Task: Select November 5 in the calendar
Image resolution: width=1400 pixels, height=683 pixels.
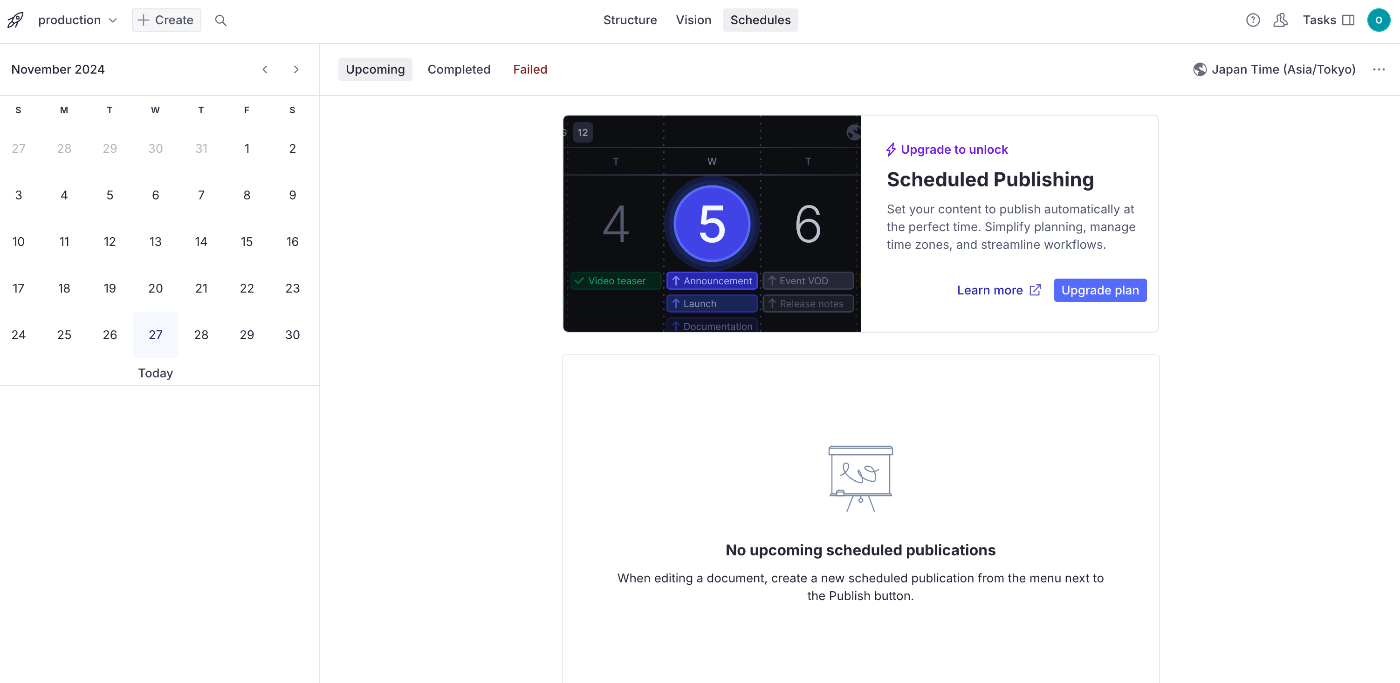Action: (110, 196)
